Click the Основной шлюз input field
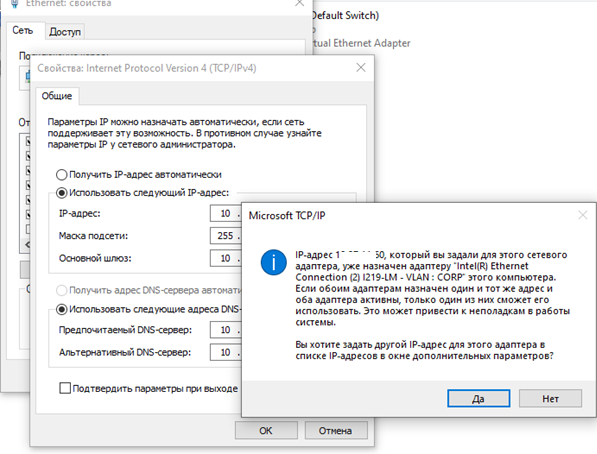 226,258
